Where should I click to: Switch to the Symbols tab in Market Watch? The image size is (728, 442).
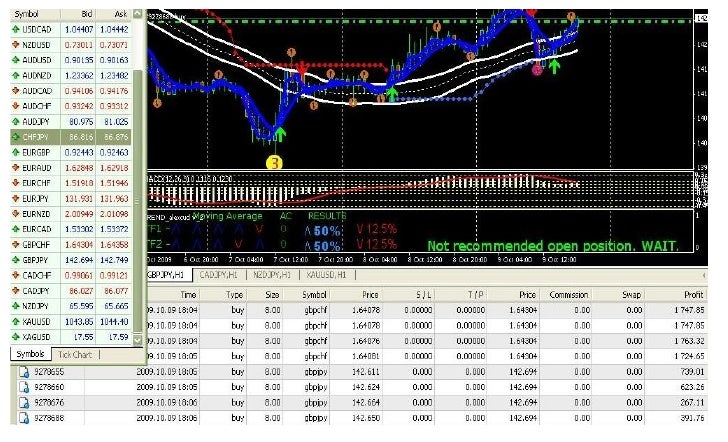(31, 354)
